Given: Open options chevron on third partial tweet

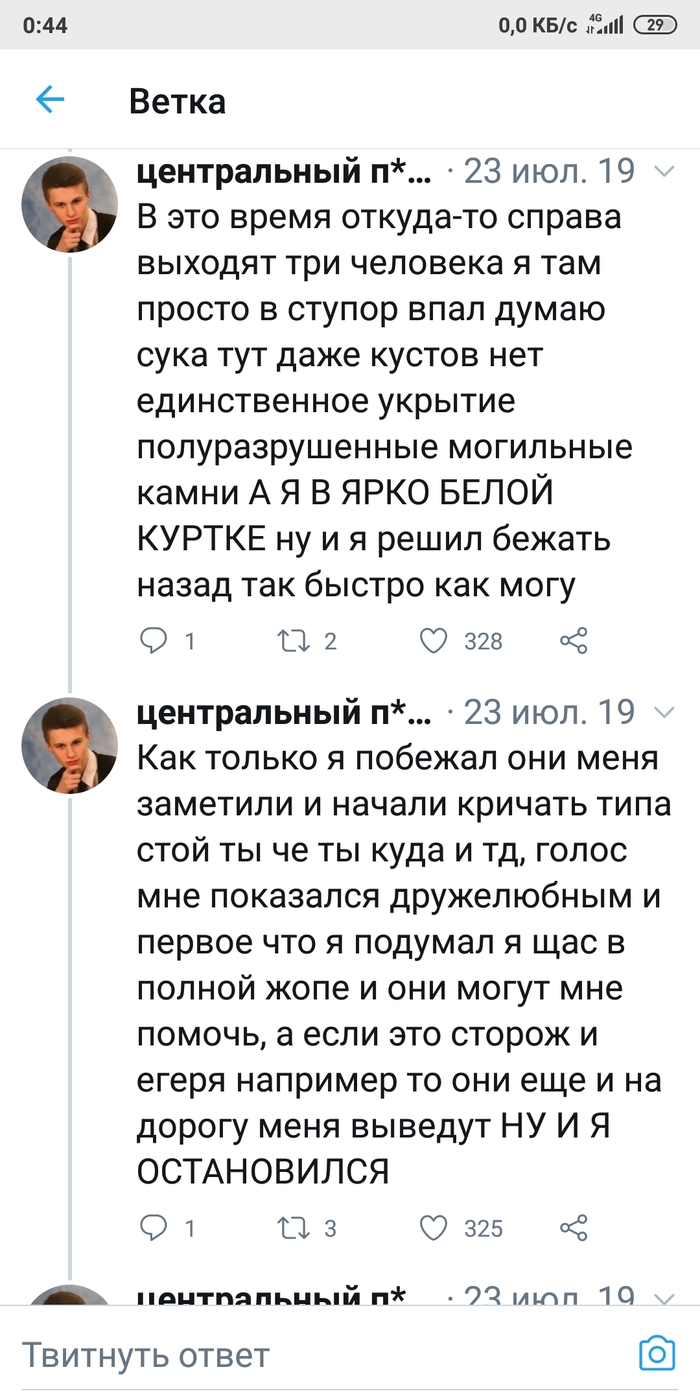Looking at the screenshot, I should [663, 1297].
